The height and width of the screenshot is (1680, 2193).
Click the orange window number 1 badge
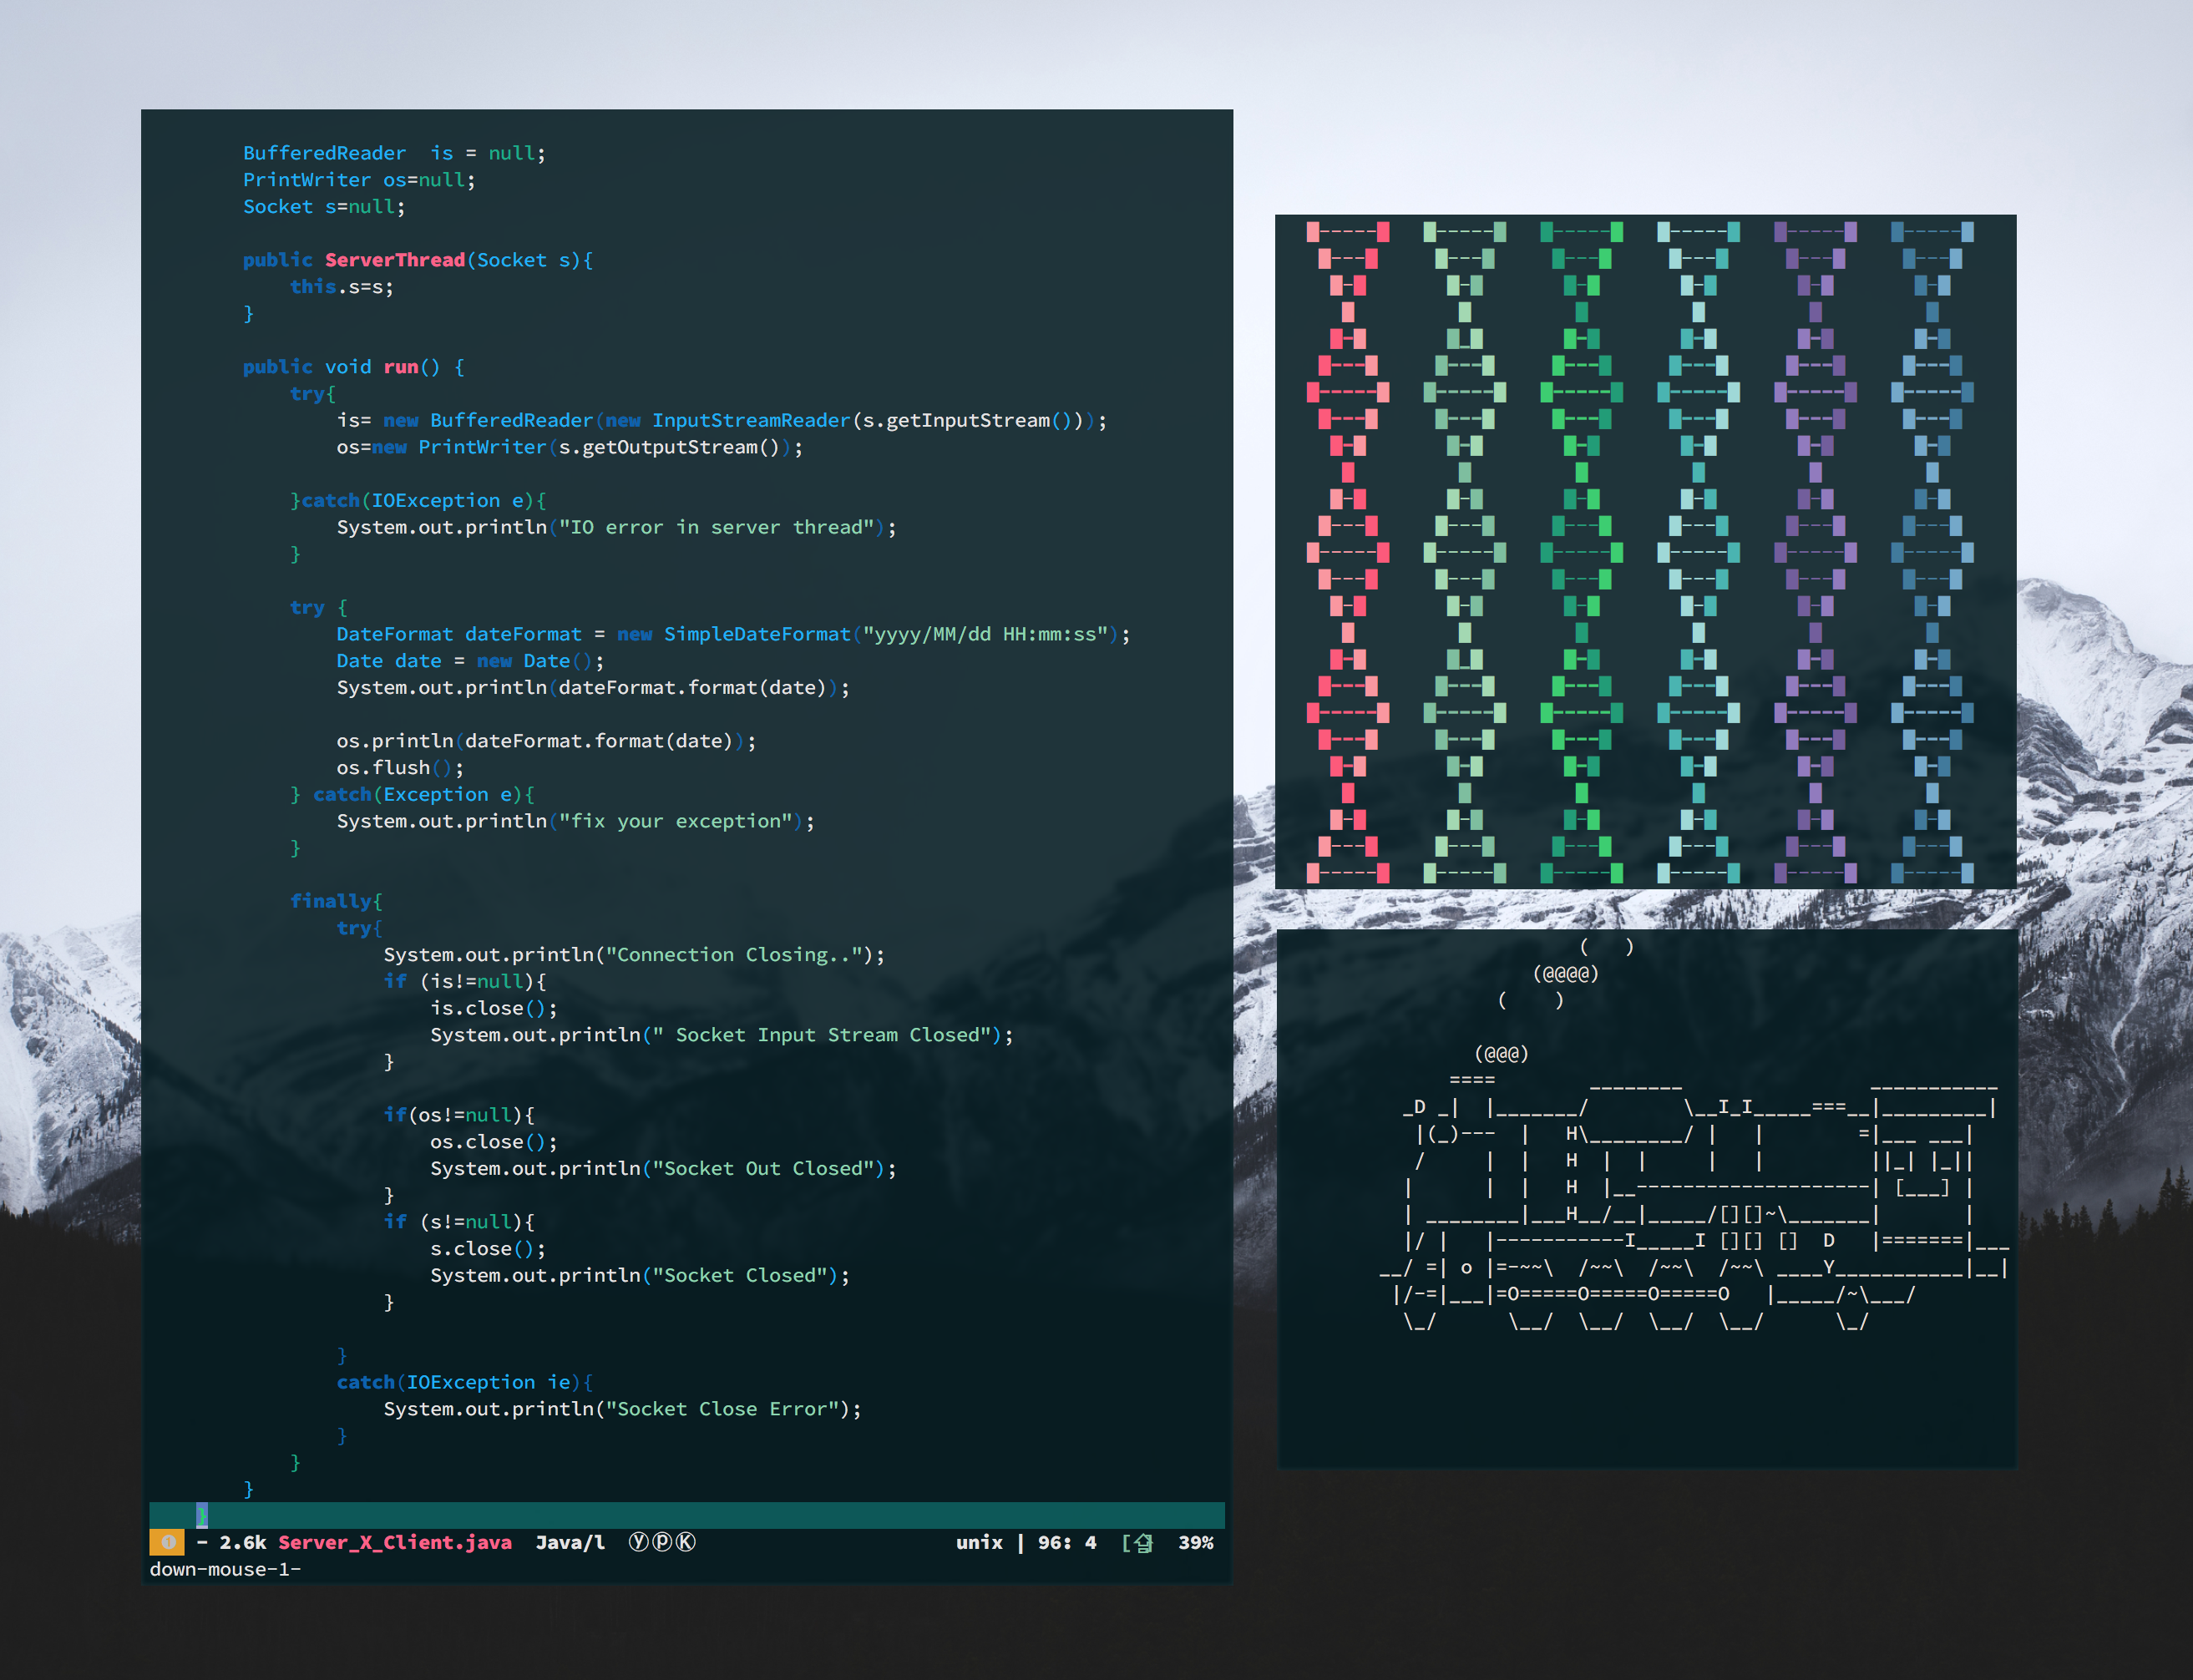tap(167, 1542)
